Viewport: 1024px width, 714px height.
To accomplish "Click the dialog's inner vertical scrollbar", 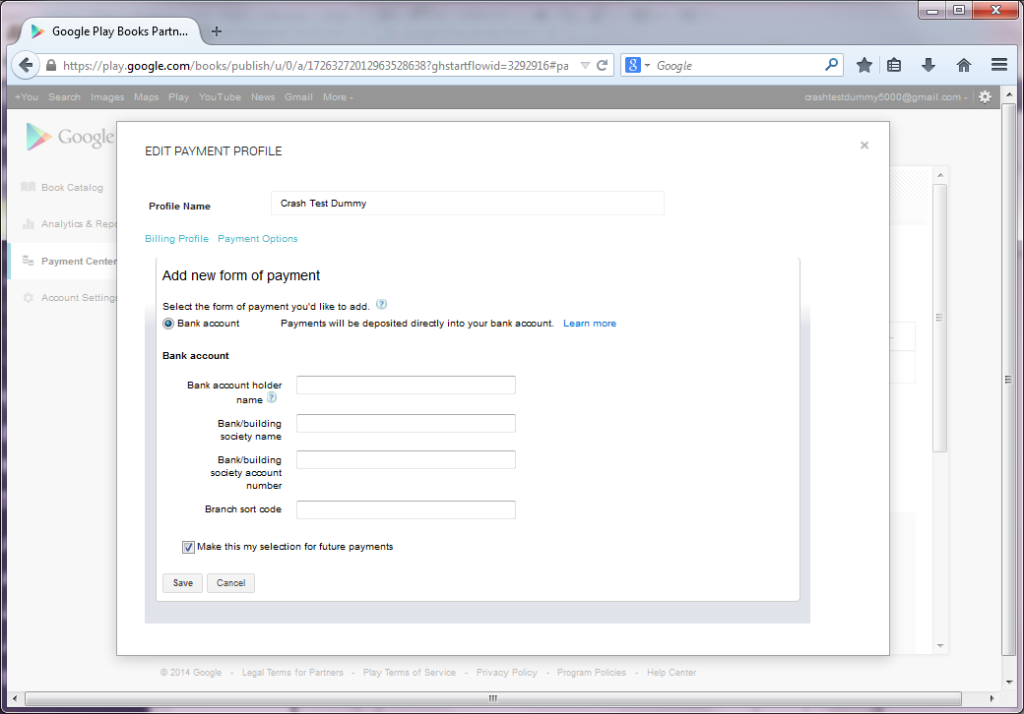I will 940,318.
